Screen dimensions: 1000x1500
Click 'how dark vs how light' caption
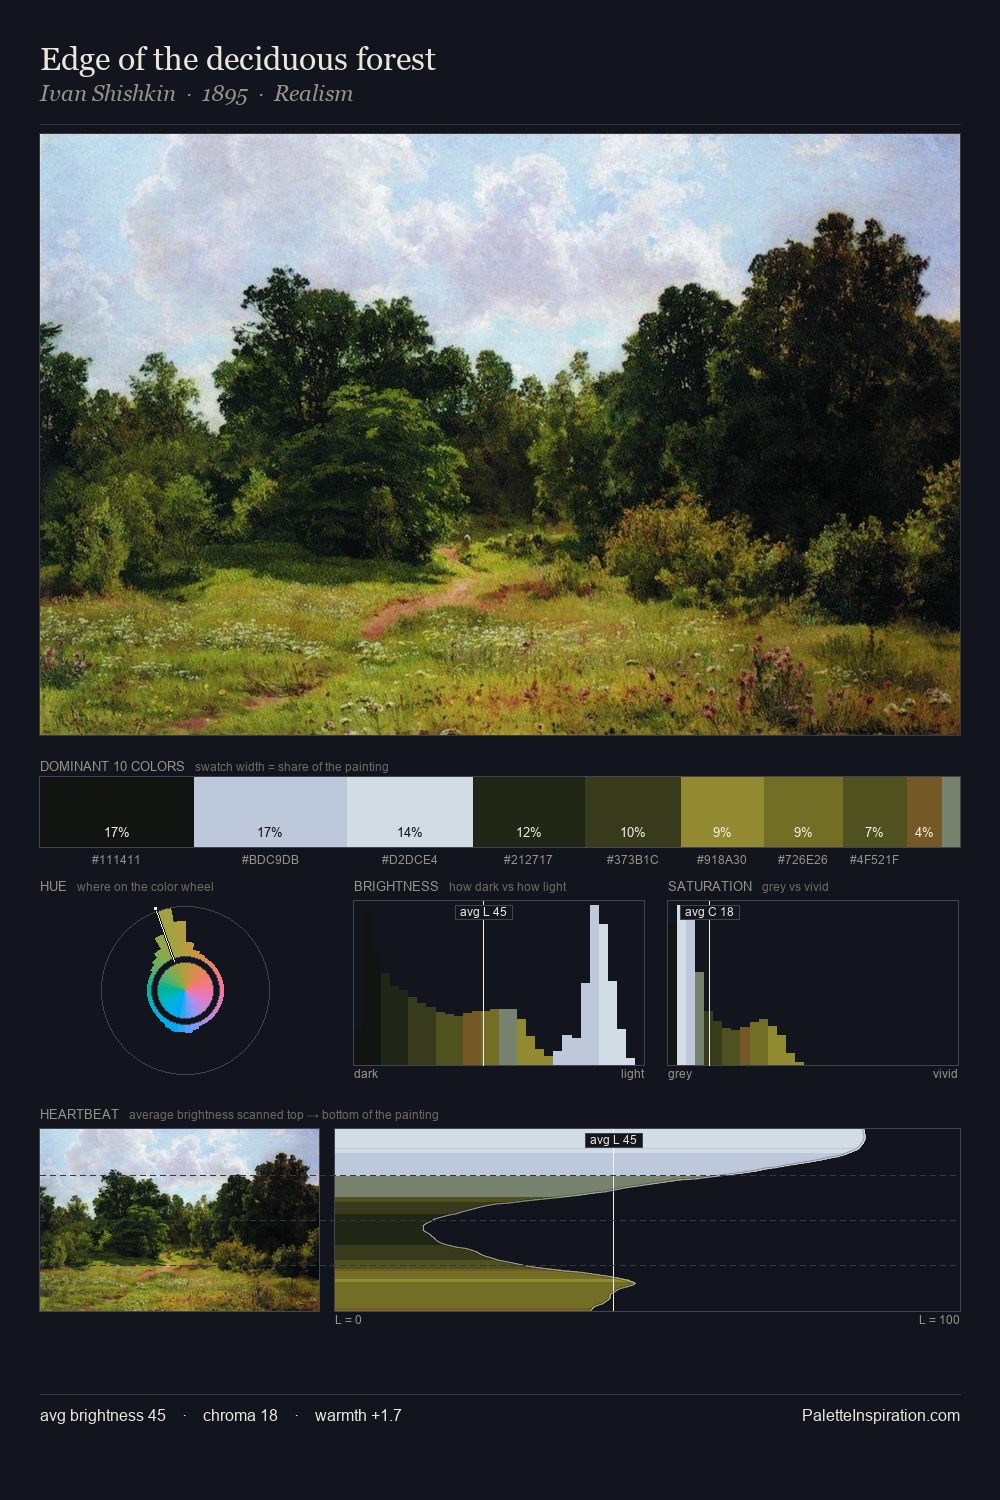[x=508, y=887]
